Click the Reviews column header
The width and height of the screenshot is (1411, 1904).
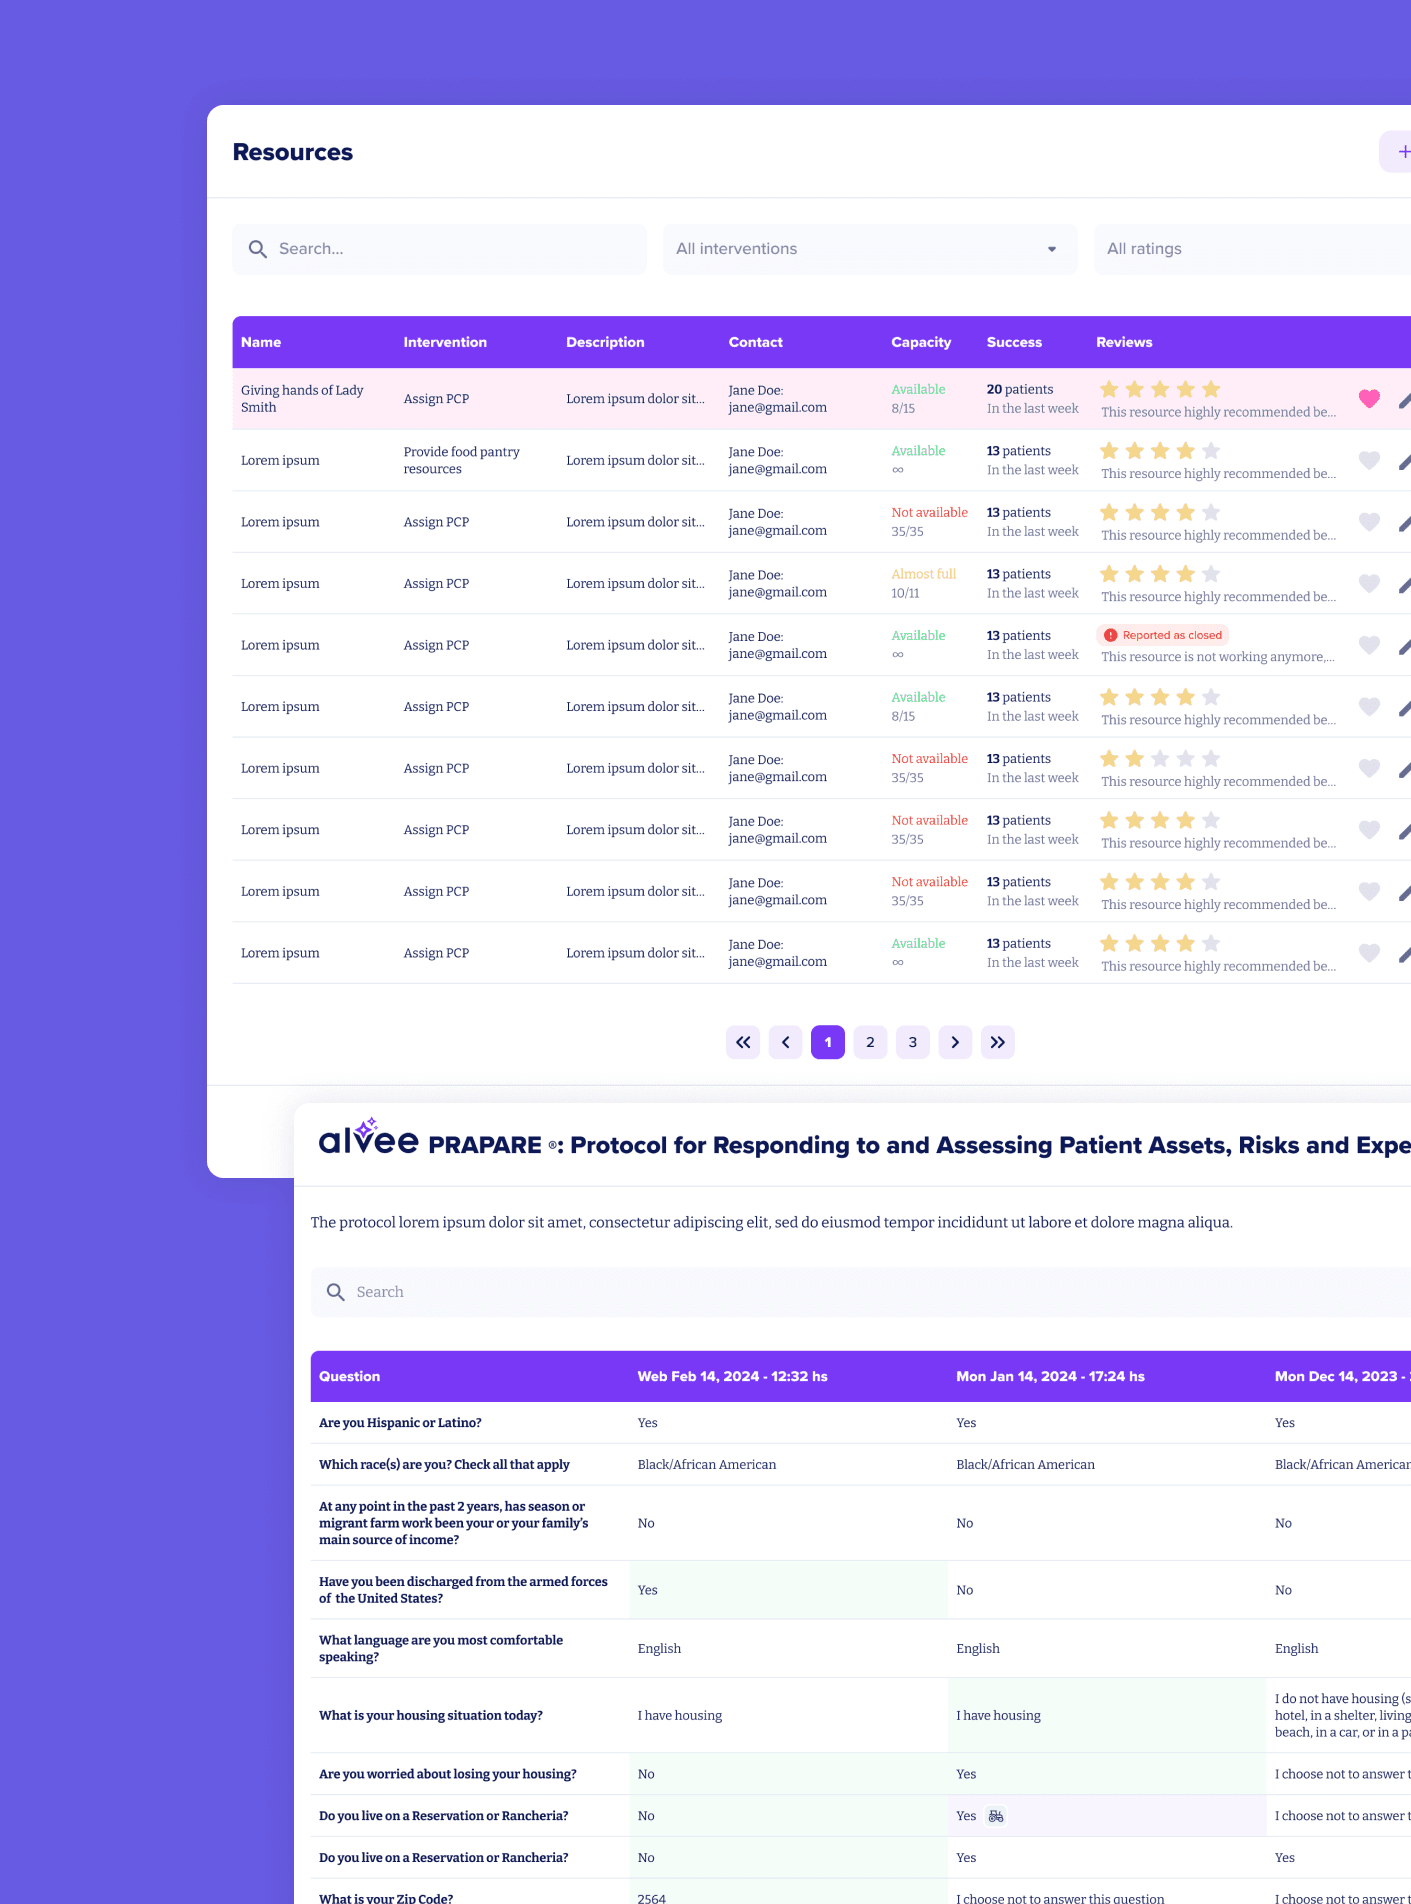point(1124,342)
